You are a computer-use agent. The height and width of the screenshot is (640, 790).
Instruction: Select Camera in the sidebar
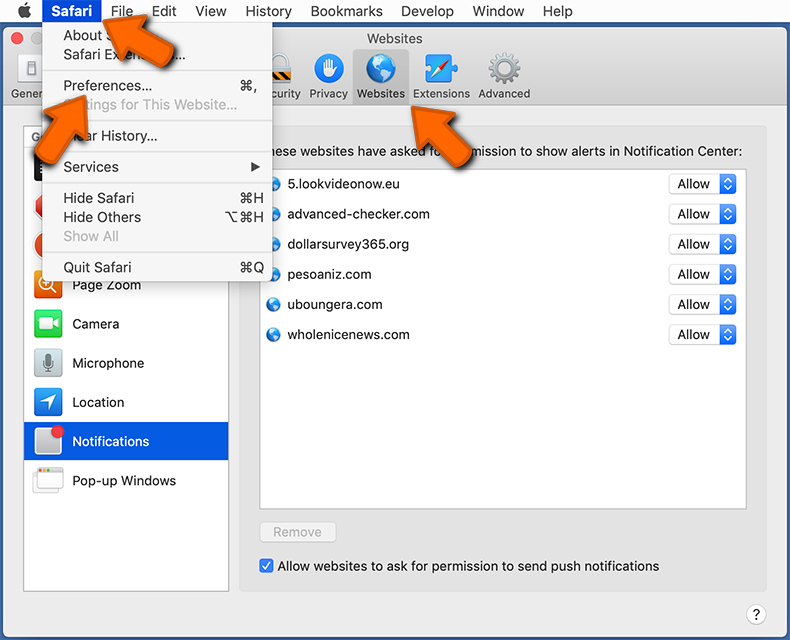pyautogui.click(x=126, y=324)
